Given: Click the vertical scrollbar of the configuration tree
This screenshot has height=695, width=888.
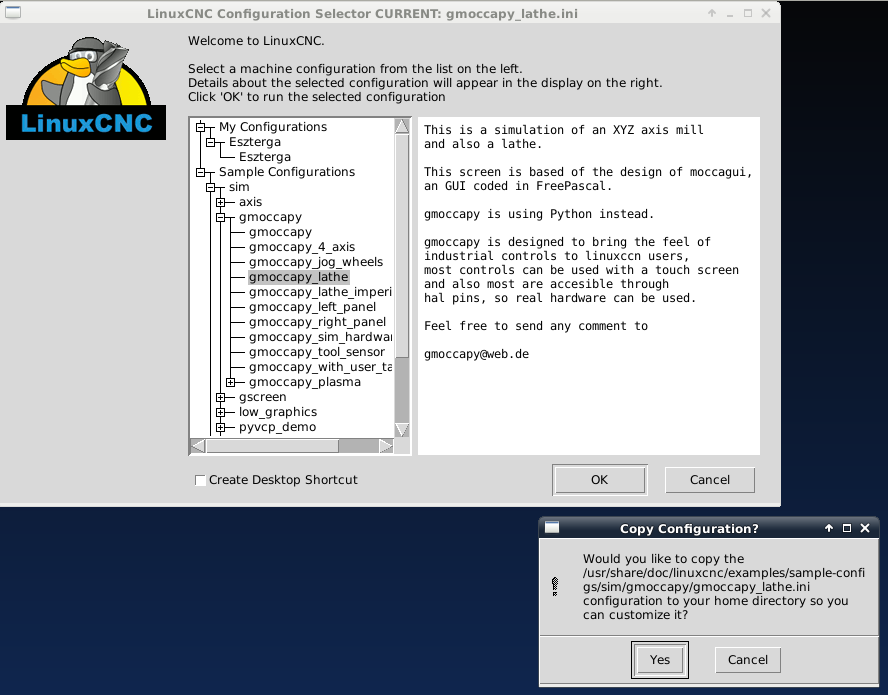Looking at the screenshot, I should pyautogui.click(x=401, y=250).
